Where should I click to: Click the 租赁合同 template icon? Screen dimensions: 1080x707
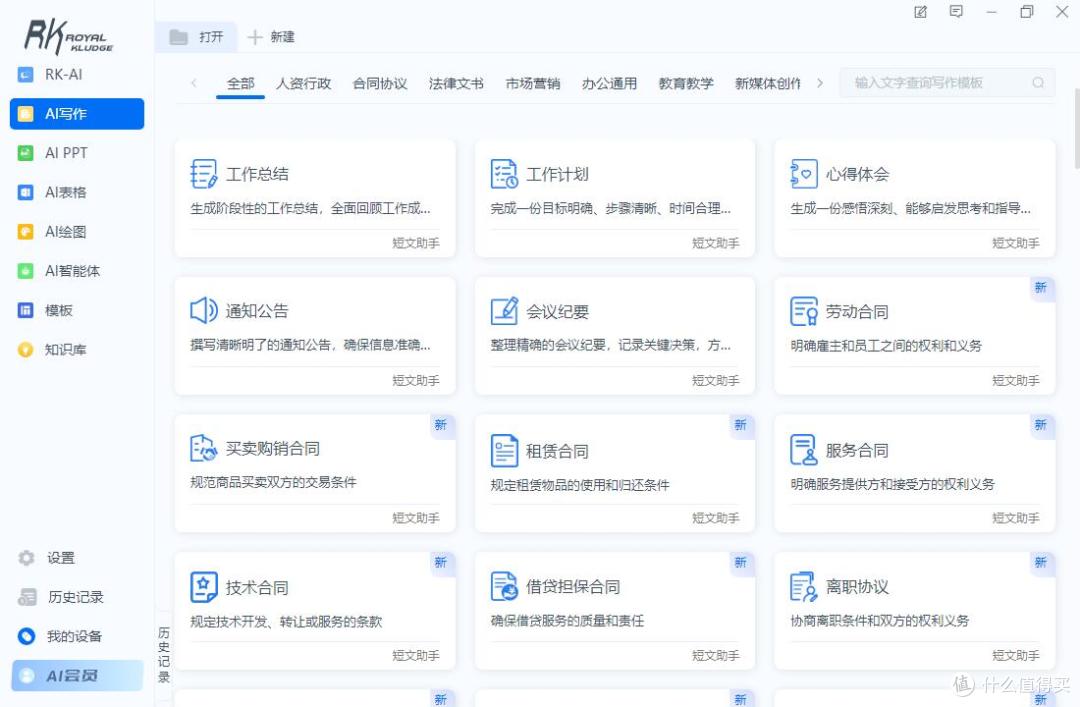[x=504, y=451]
